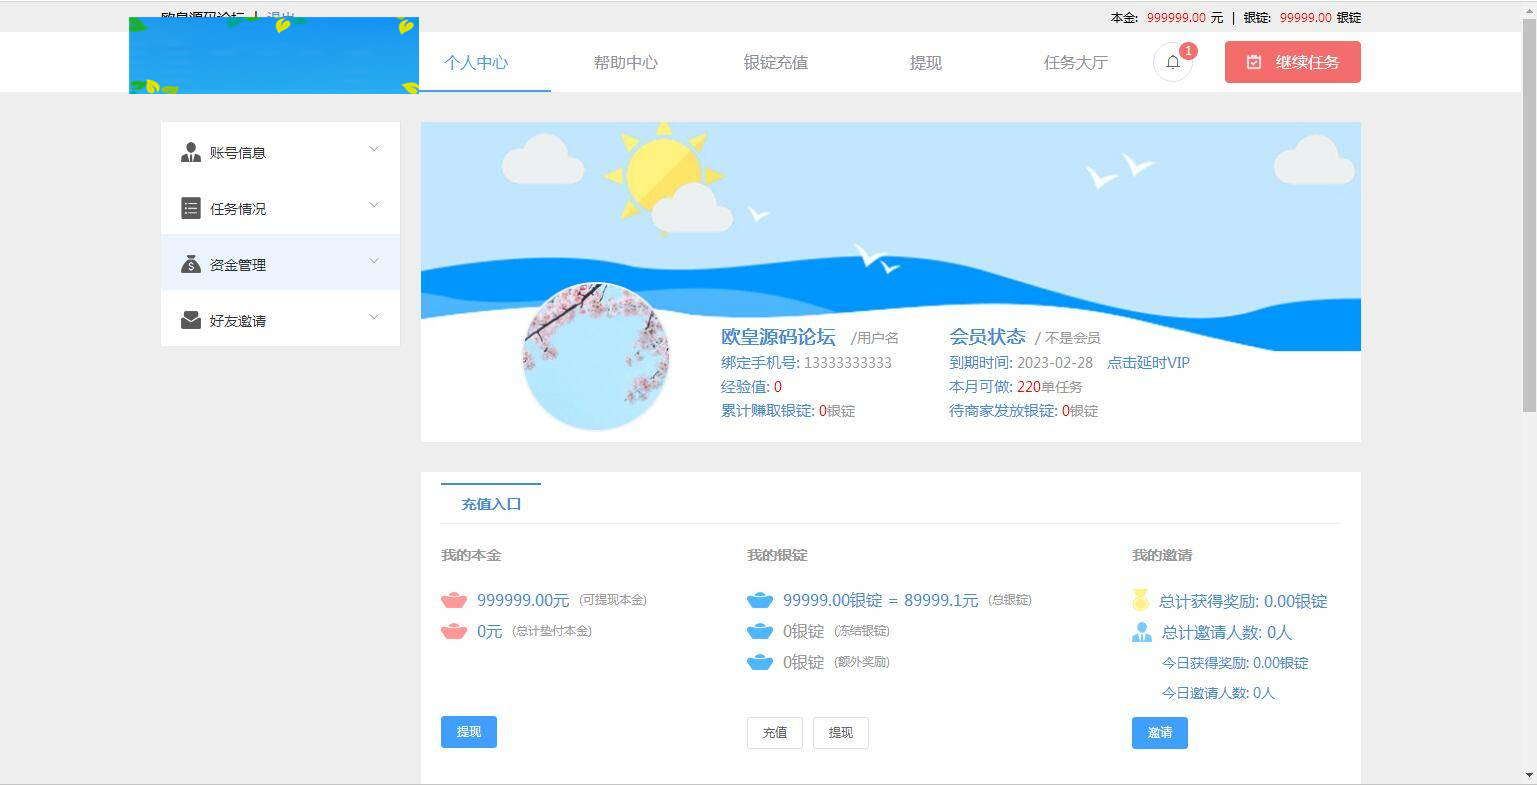Click the gold medal icon beside 总计获得奖励
1537x785 pixels.
coord(1140,601)
